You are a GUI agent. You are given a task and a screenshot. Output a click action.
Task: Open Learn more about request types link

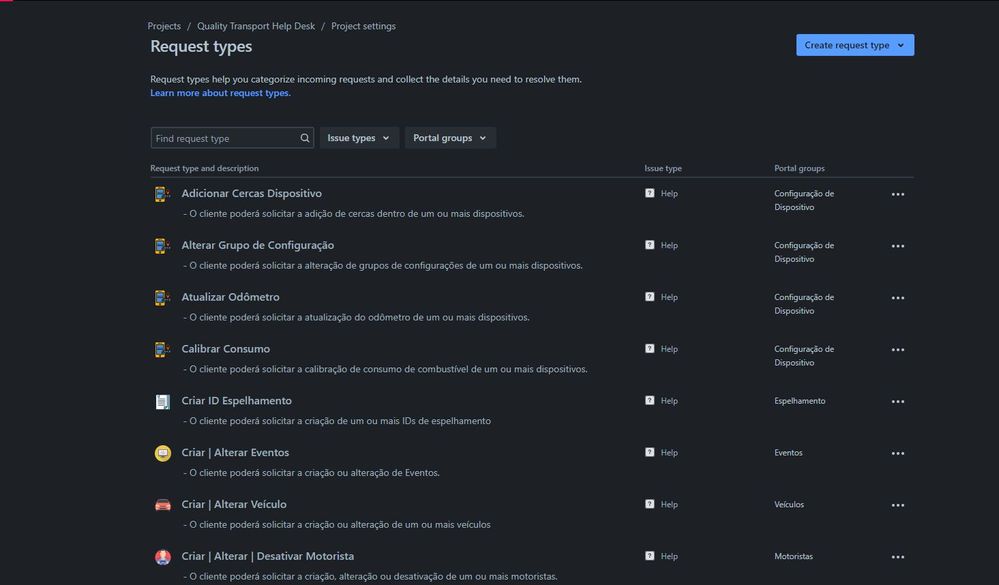(x=220, y=93)
